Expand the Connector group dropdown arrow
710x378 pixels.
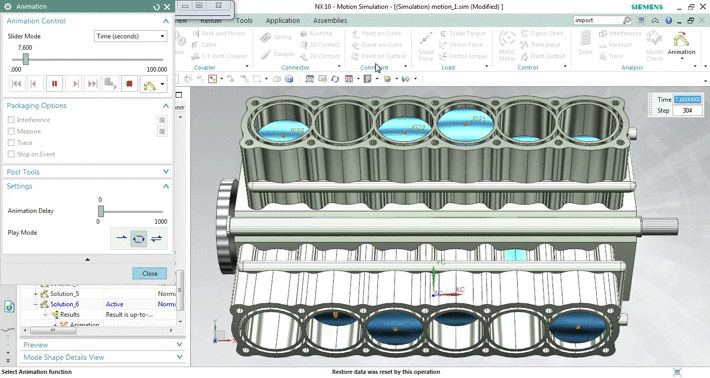click(x=339, y=67)
